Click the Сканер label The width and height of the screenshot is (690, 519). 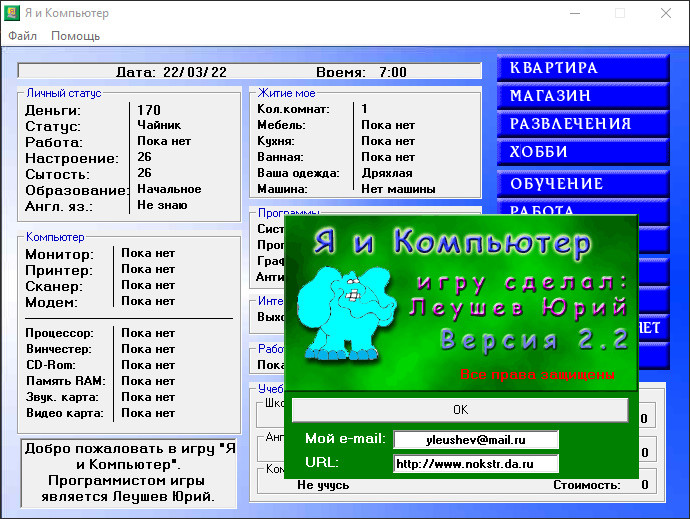[54, 286]
